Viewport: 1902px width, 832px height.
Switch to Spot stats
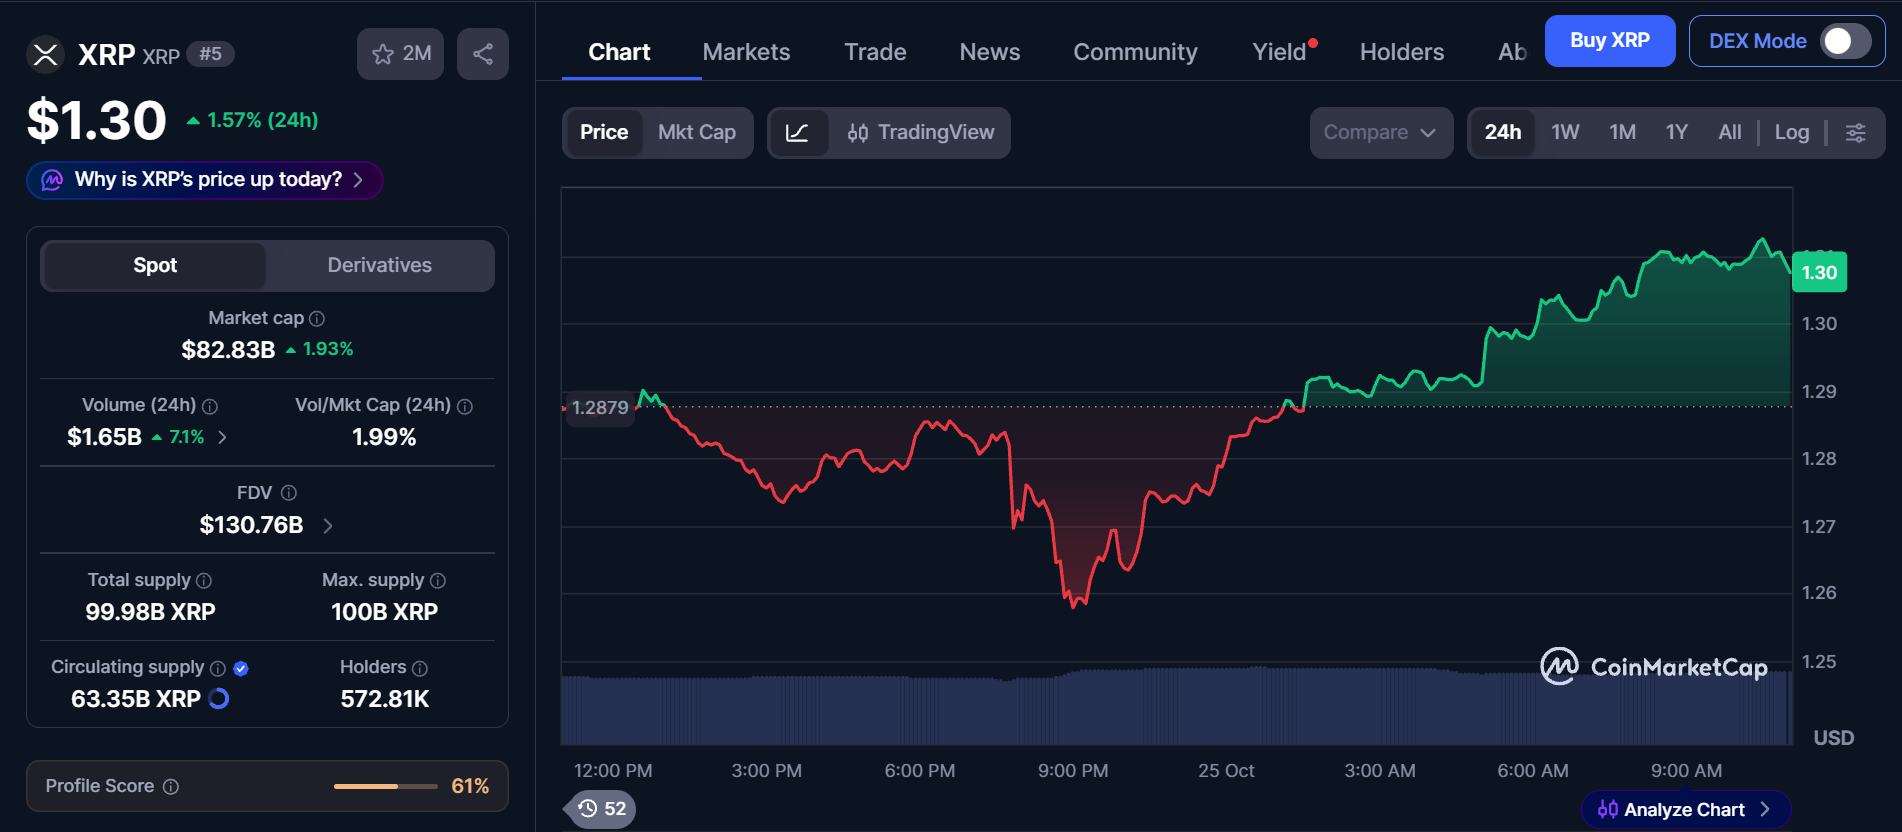click(x=155, y=265)
